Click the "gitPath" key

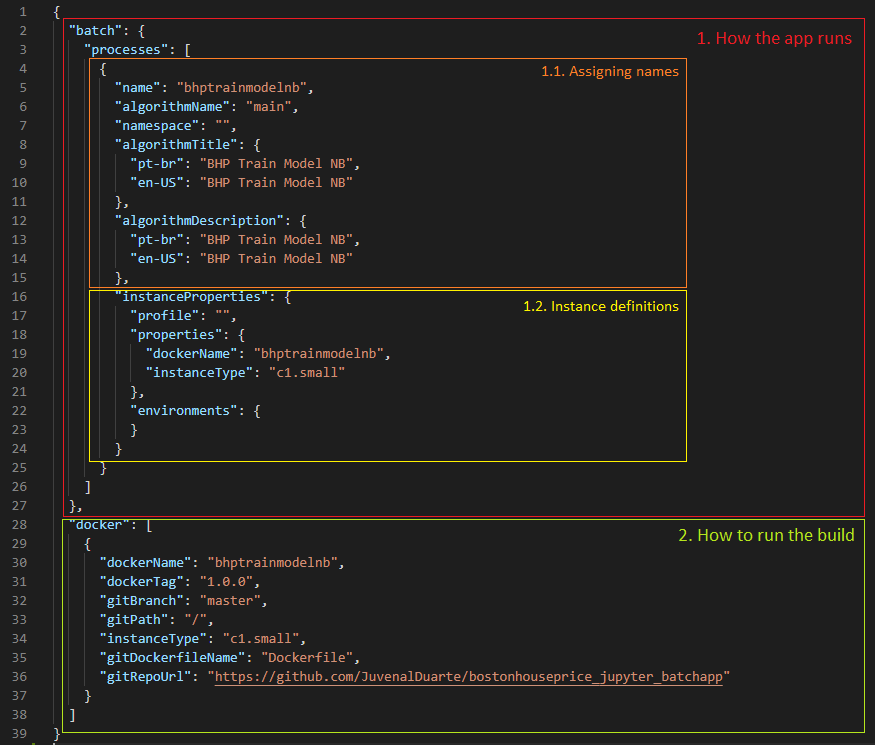point(133,619)
